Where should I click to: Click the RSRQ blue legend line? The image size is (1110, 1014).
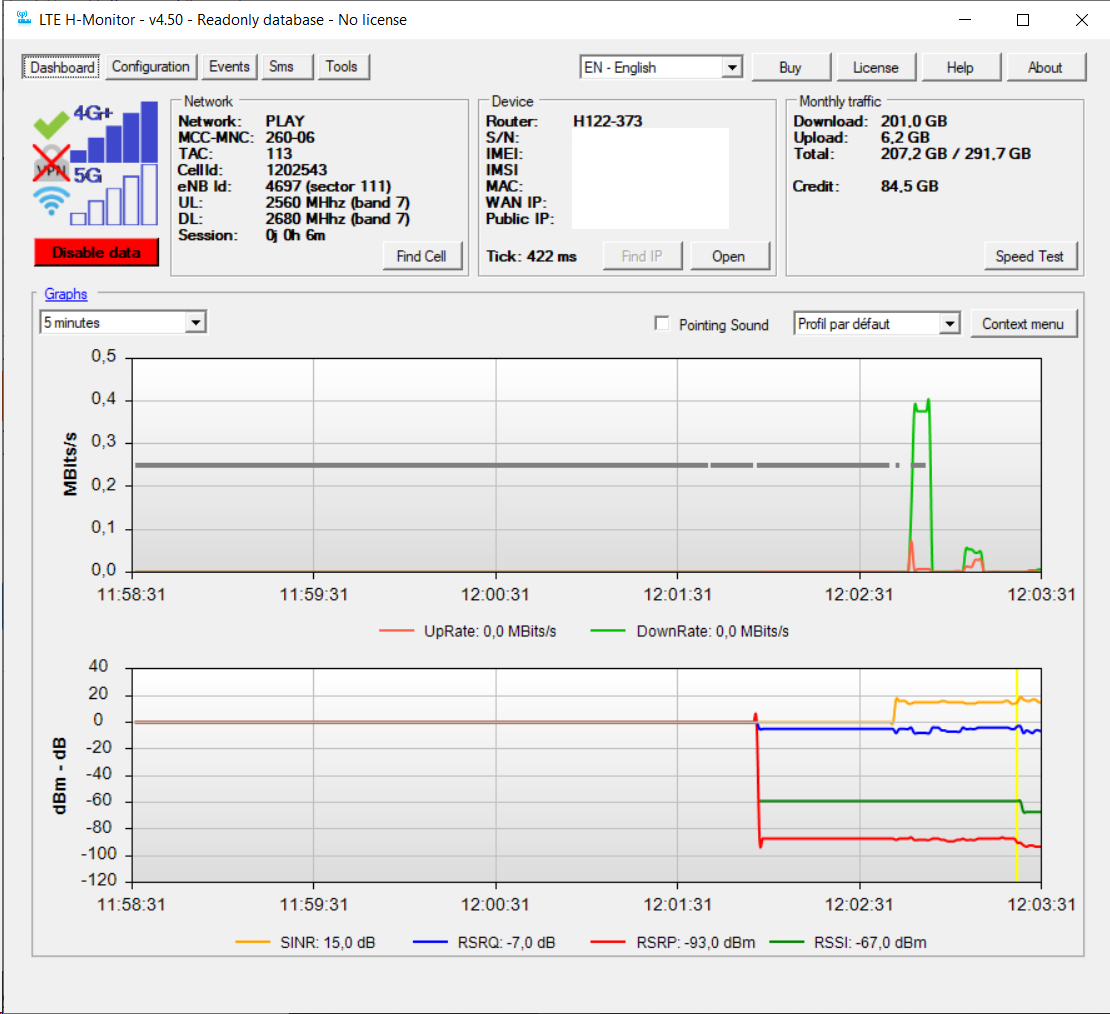430,942
